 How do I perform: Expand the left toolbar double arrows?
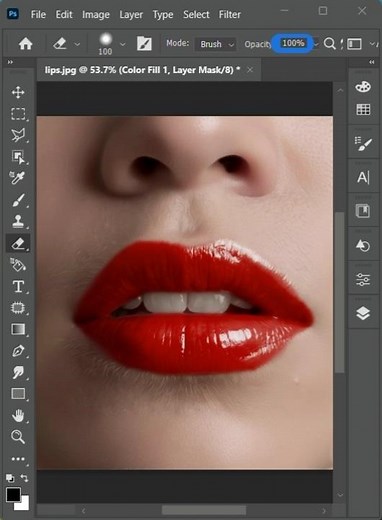pos(10,62)
